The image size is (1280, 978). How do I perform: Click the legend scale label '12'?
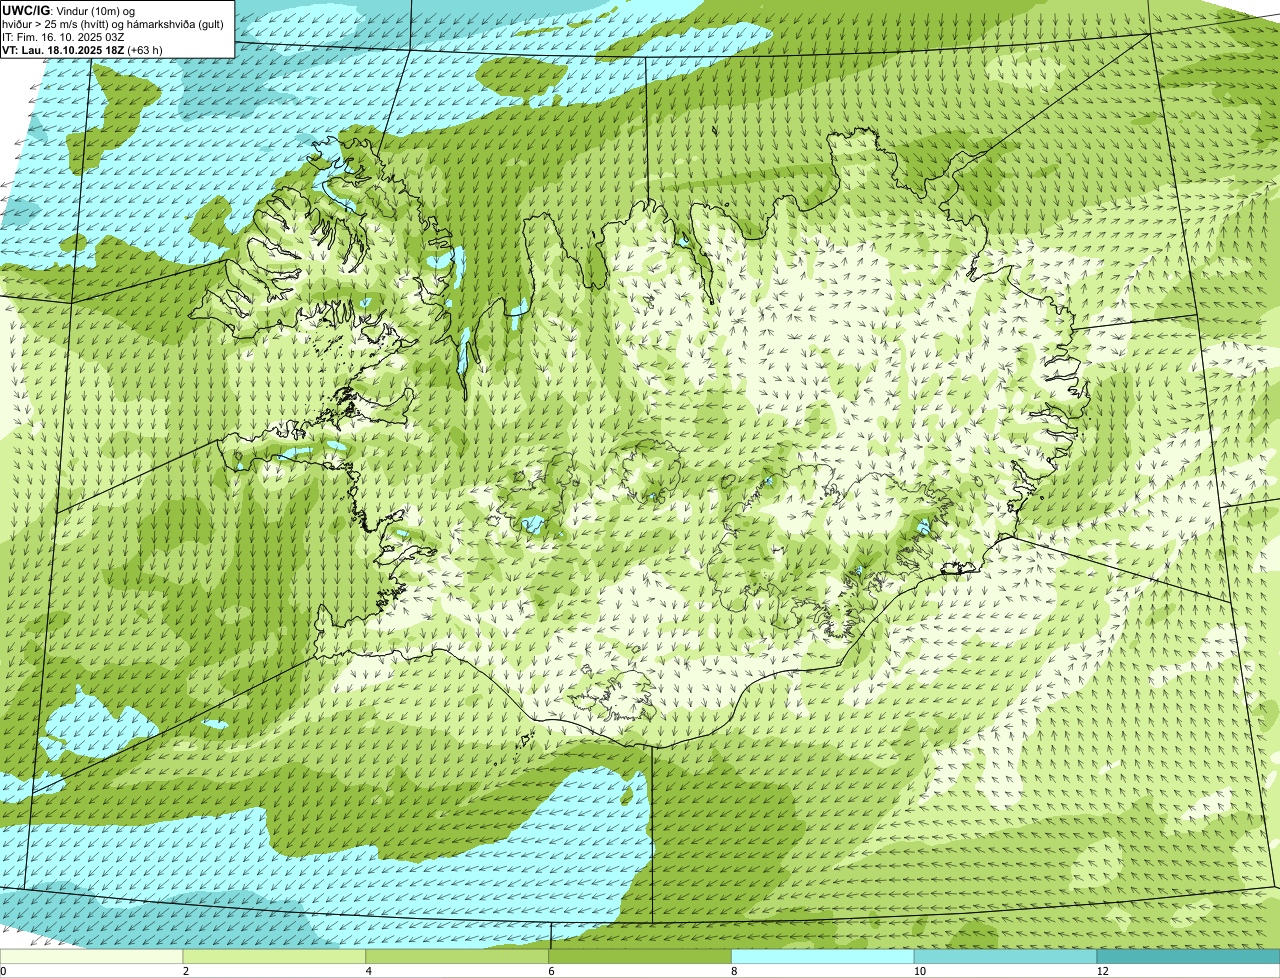(x=1103, y=971)
